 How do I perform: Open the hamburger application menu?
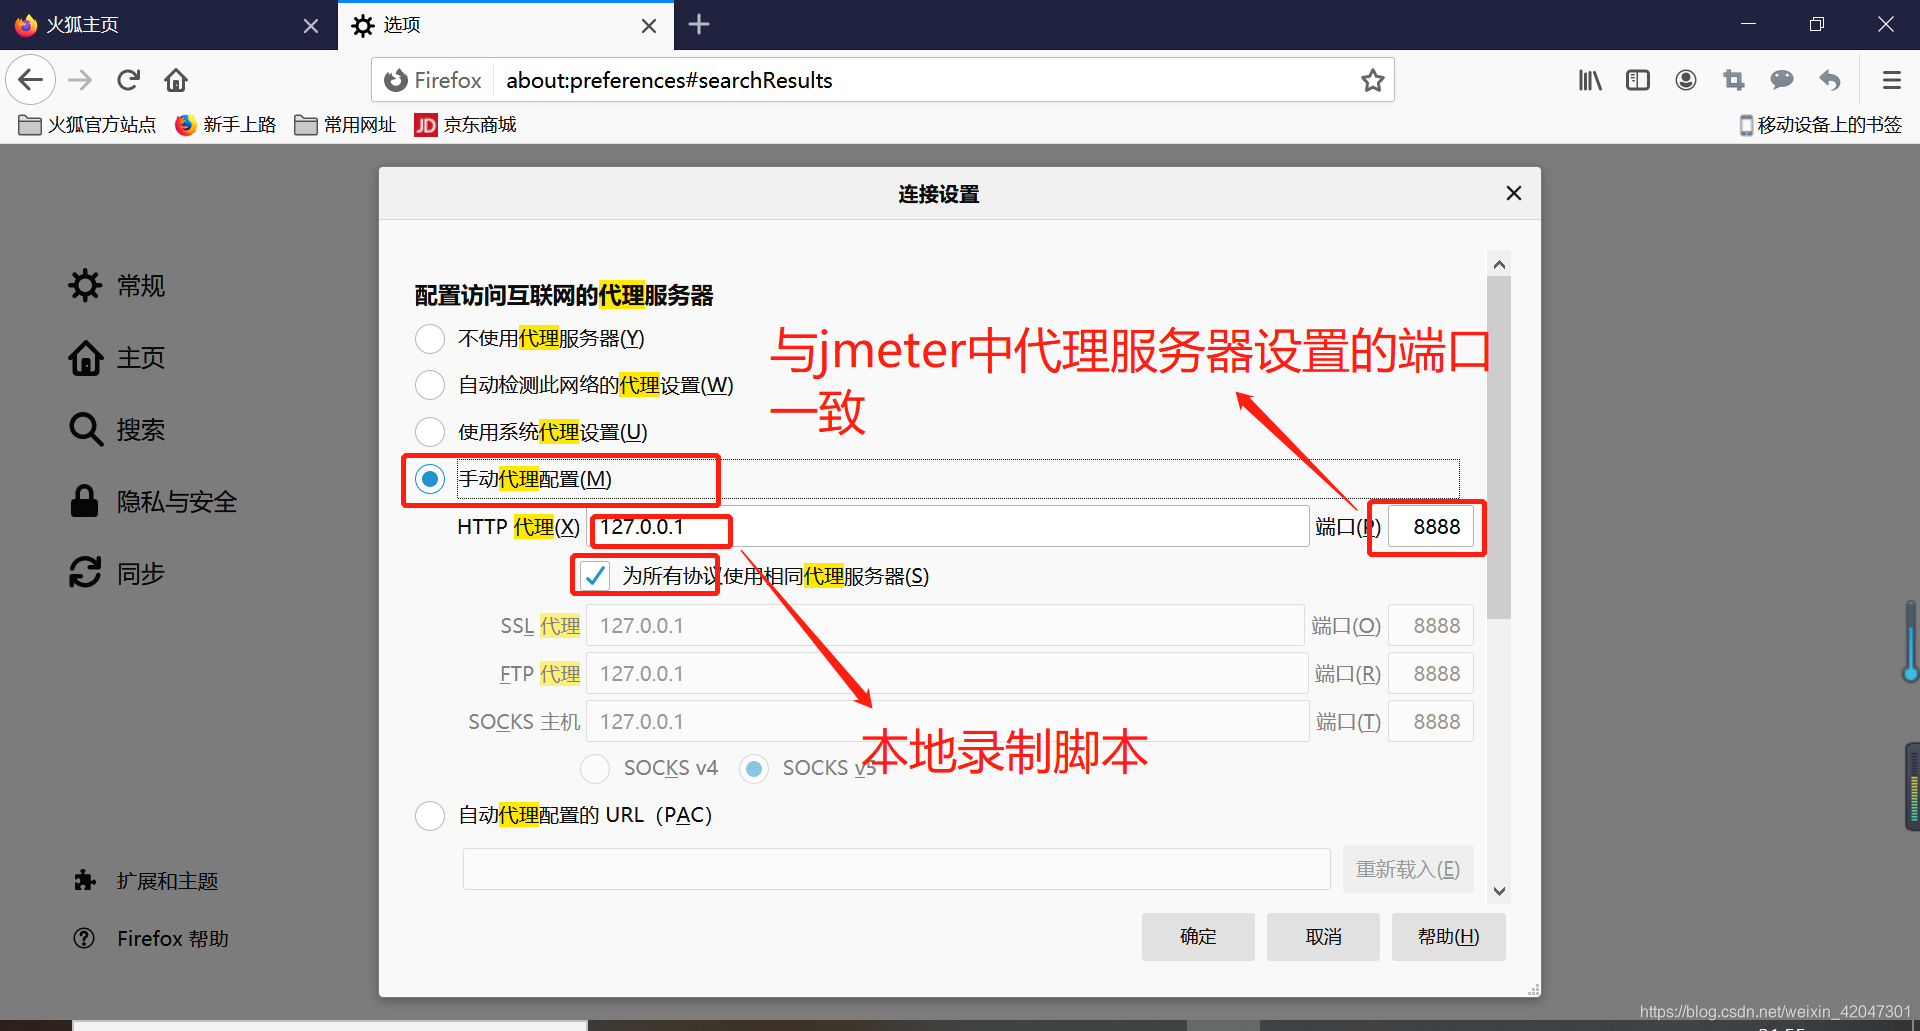pos(1891,80)
